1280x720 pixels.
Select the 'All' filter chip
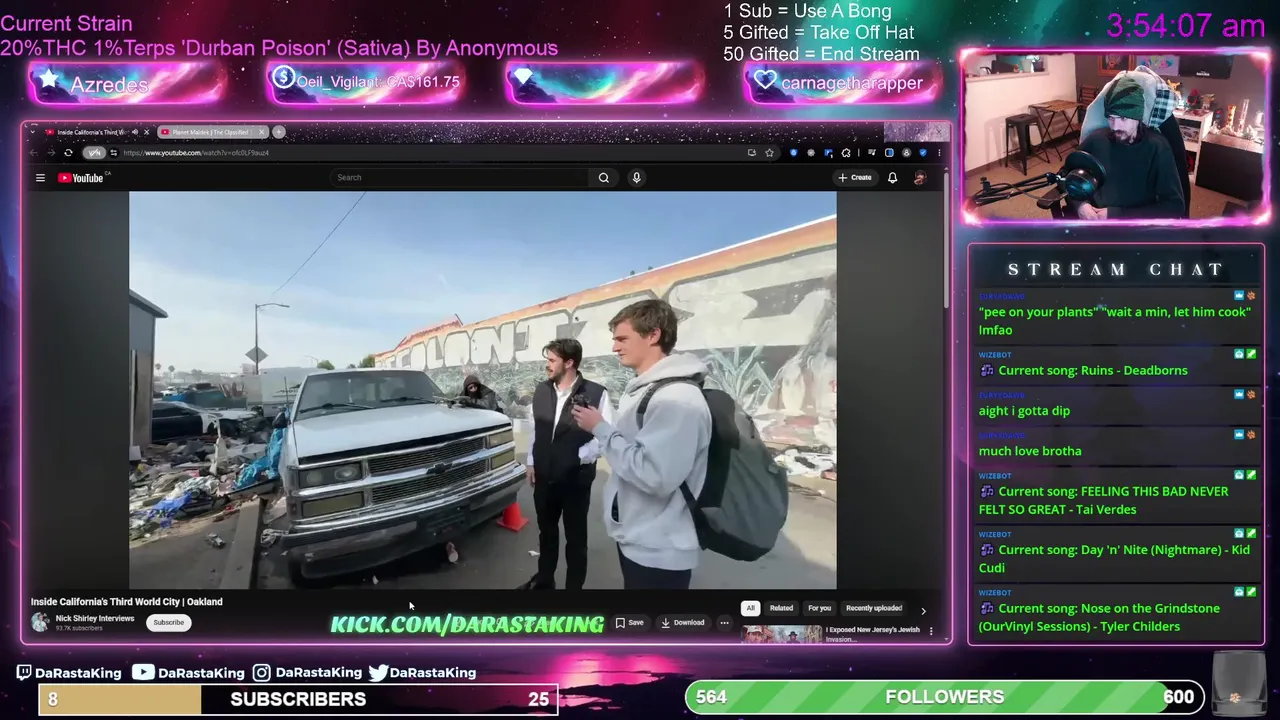750,608
